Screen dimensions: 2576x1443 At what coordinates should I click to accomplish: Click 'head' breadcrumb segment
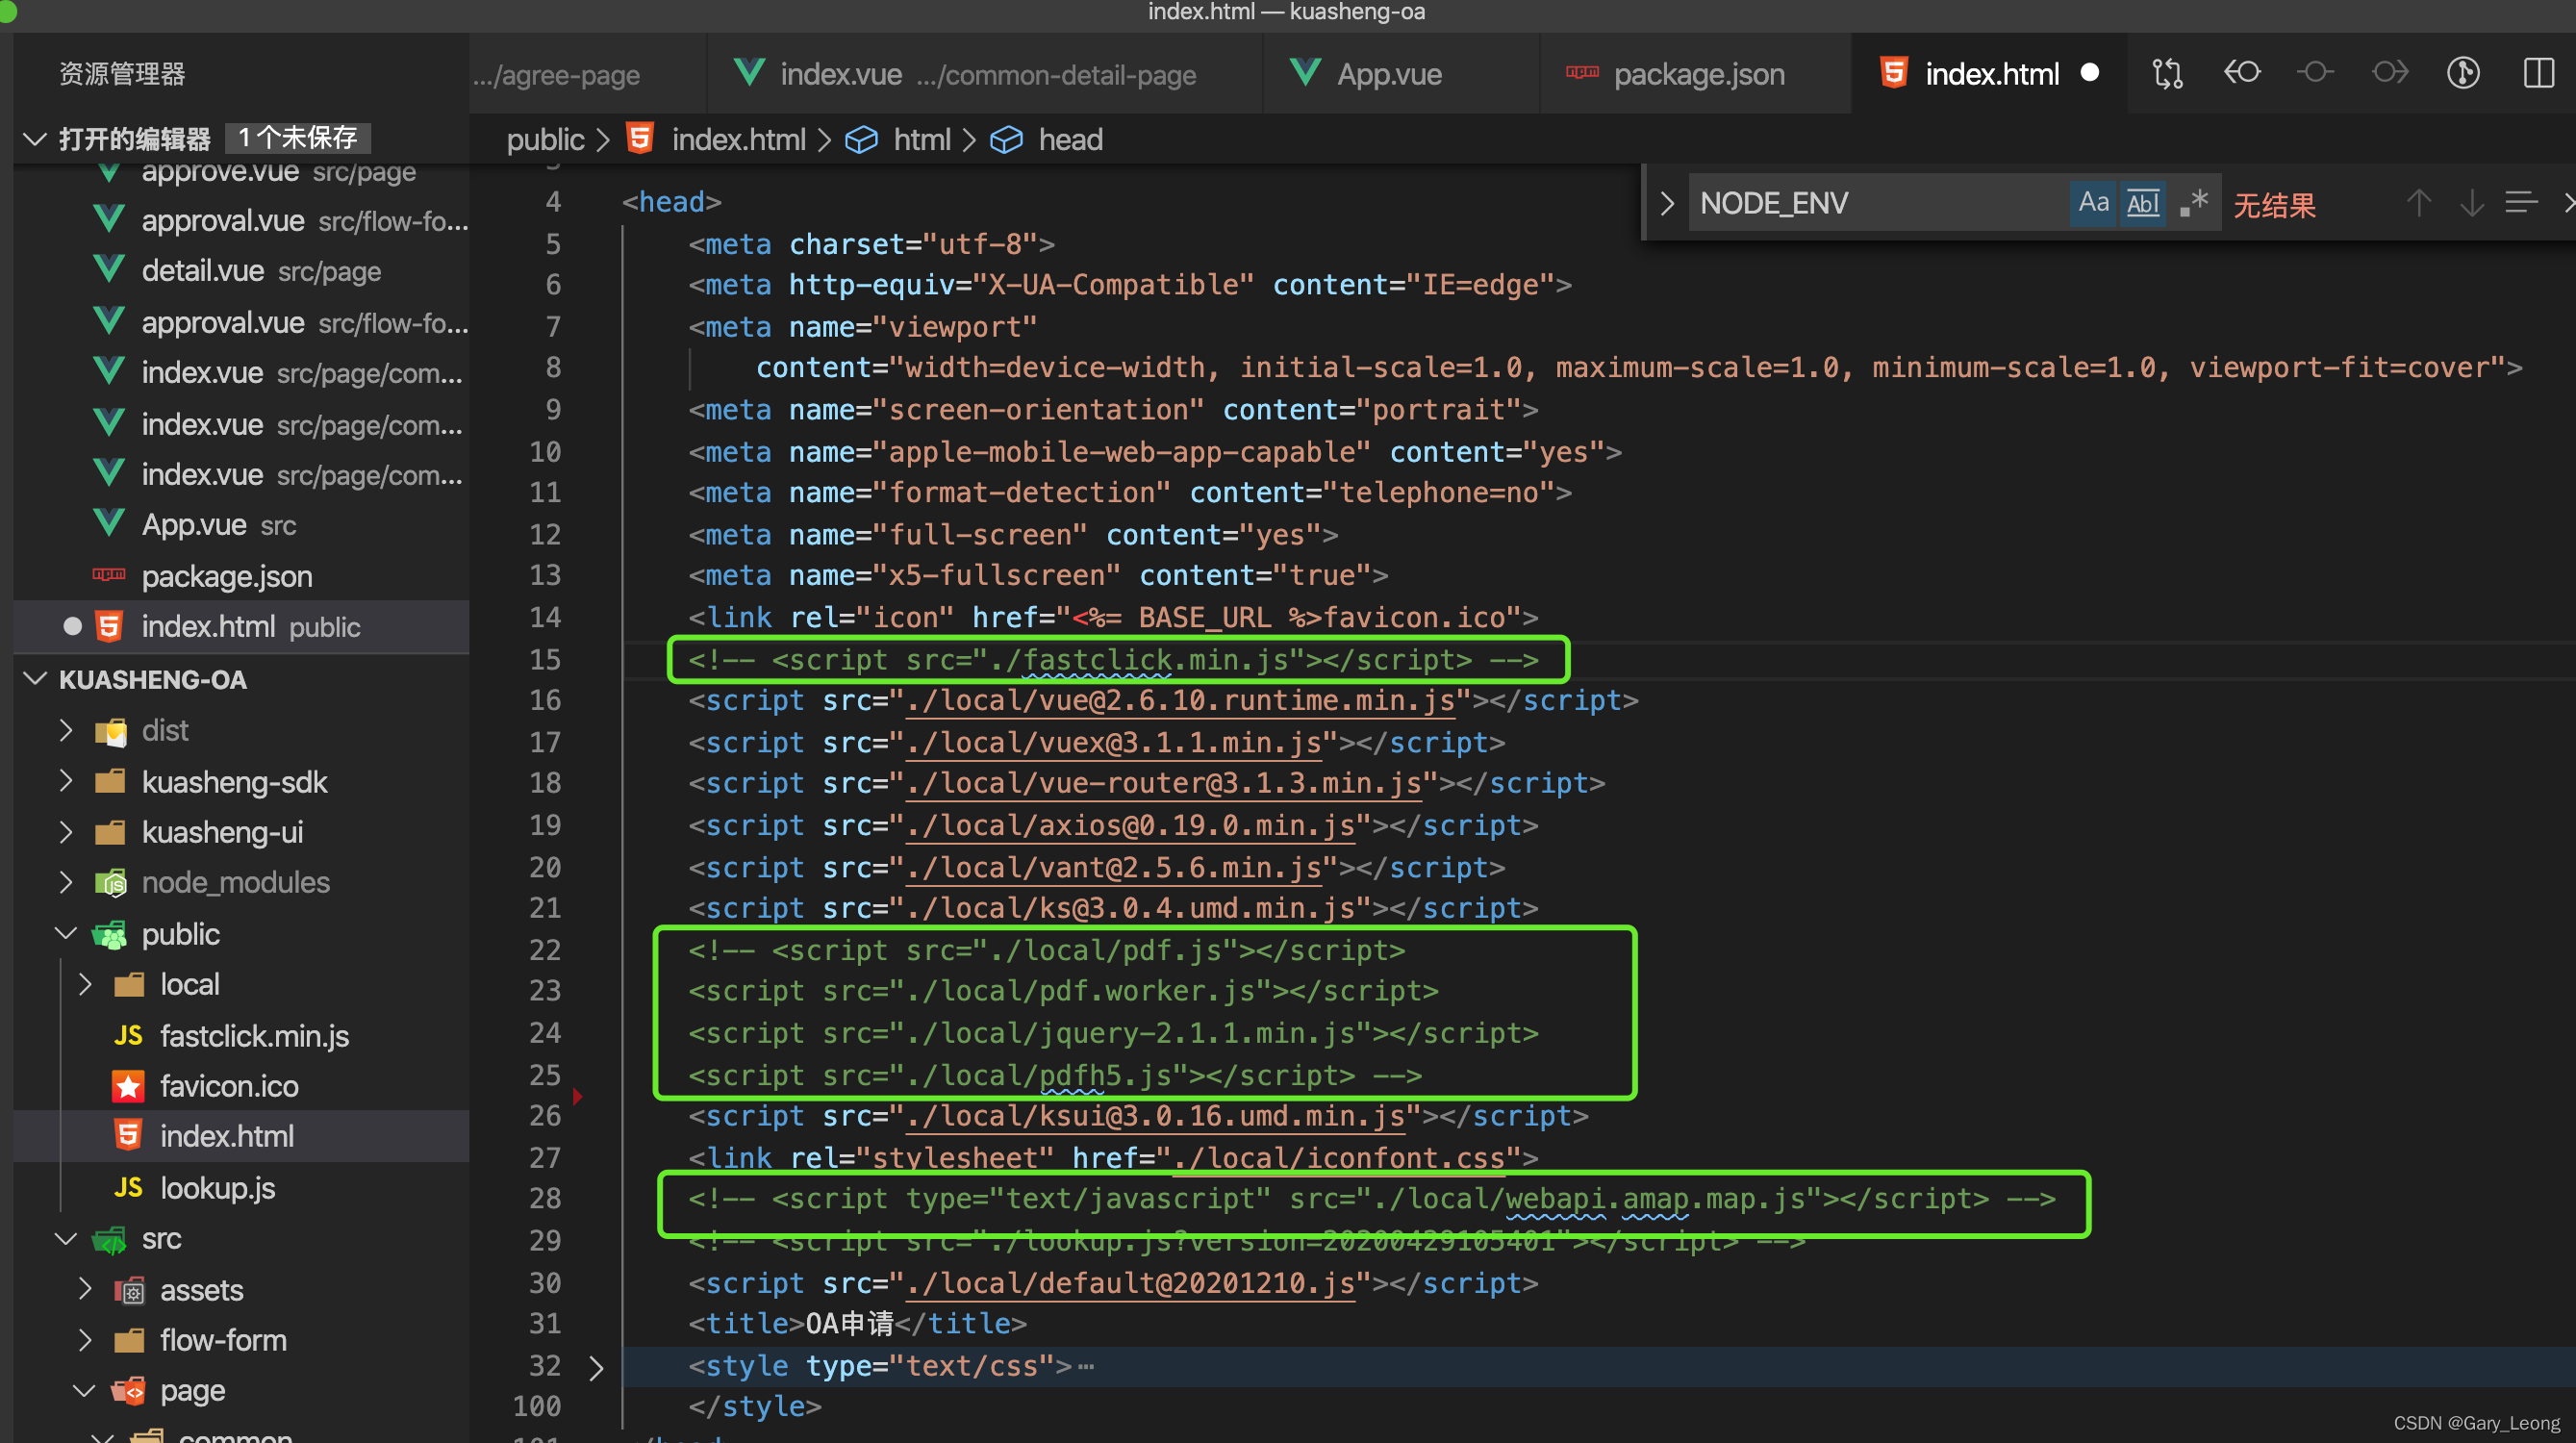(x=1070, y=139)
